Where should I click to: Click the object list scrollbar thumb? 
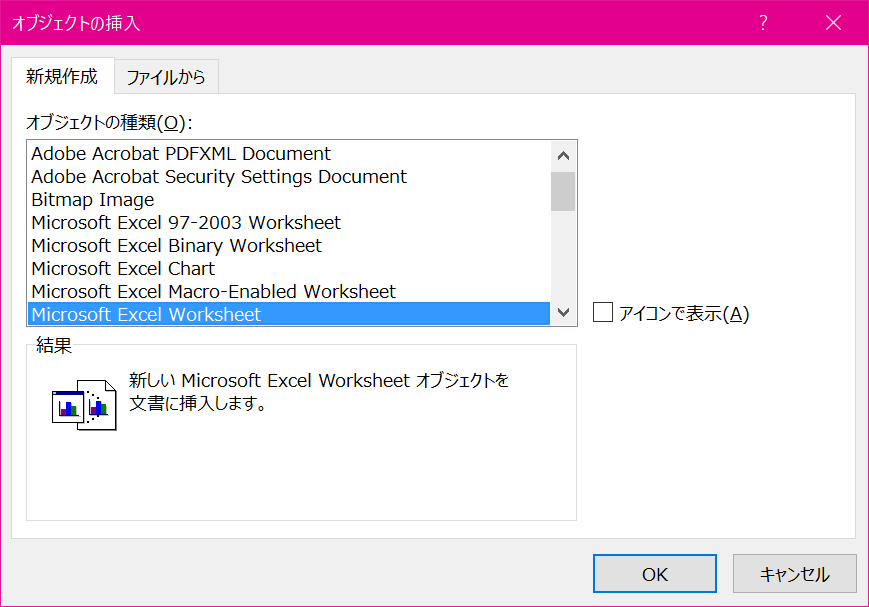(563, 191)
